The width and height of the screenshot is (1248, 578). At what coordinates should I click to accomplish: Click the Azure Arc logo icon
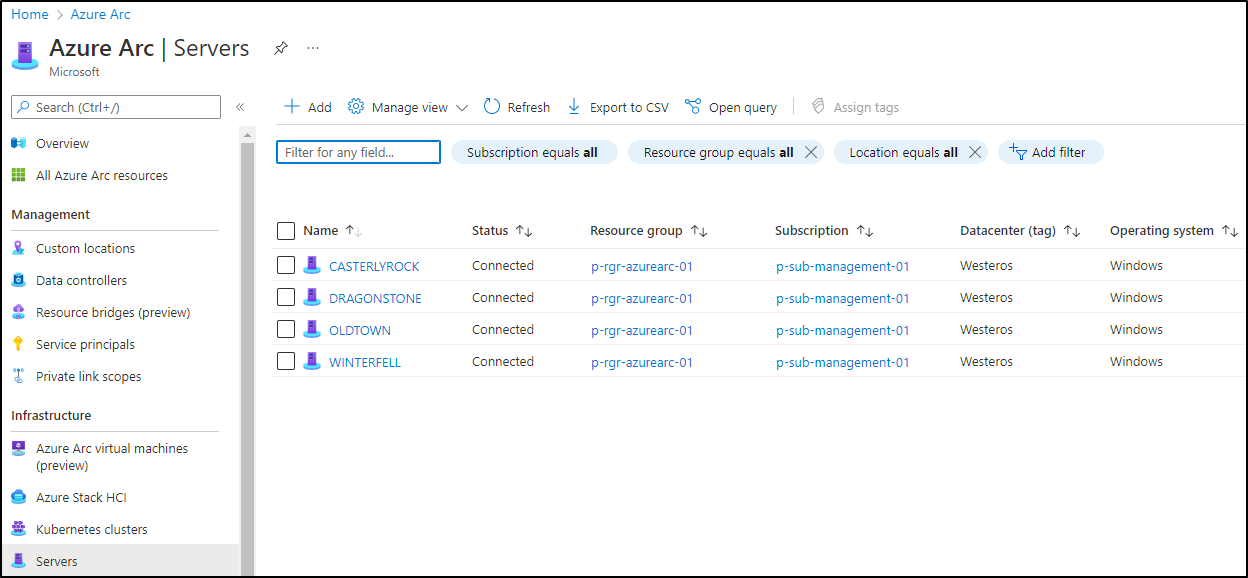click(x=24, y=55)
